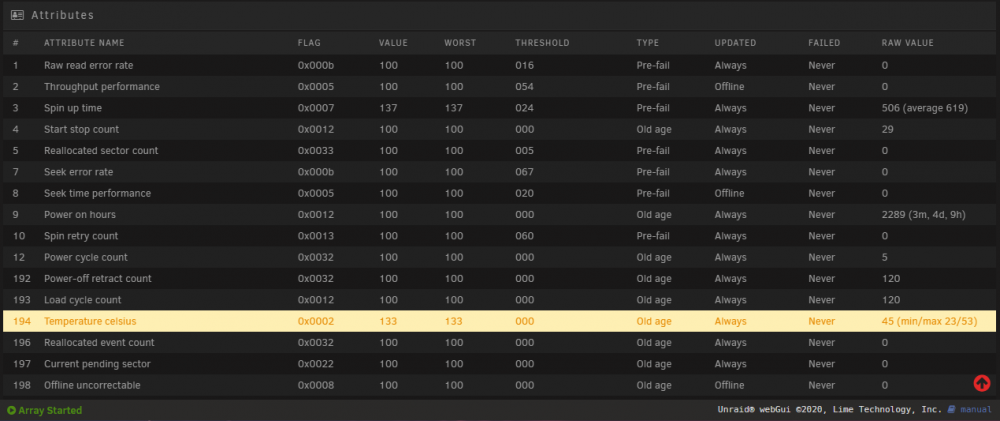Select the Raw read error rate row
The width and height of the screenshot is (1000, 421).
click(x=500, y=65)
